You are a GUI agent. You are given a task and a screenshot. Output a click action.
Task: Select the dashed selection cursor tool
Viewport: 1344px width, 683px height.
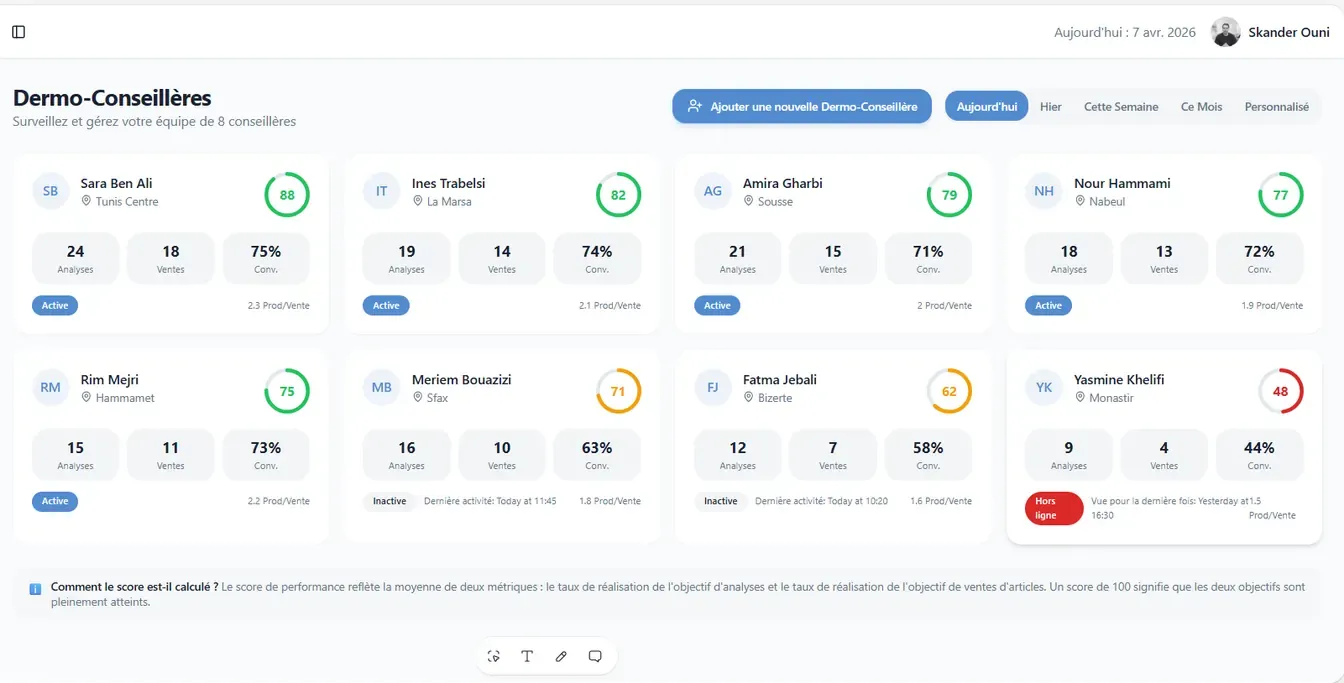click(493, 656)
